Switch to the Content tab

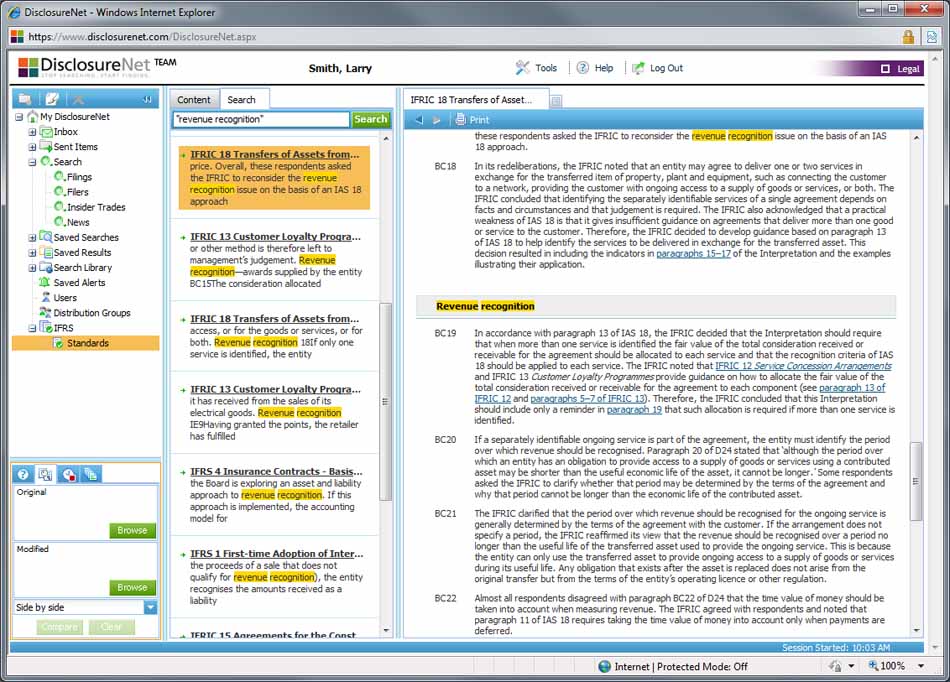194,100
